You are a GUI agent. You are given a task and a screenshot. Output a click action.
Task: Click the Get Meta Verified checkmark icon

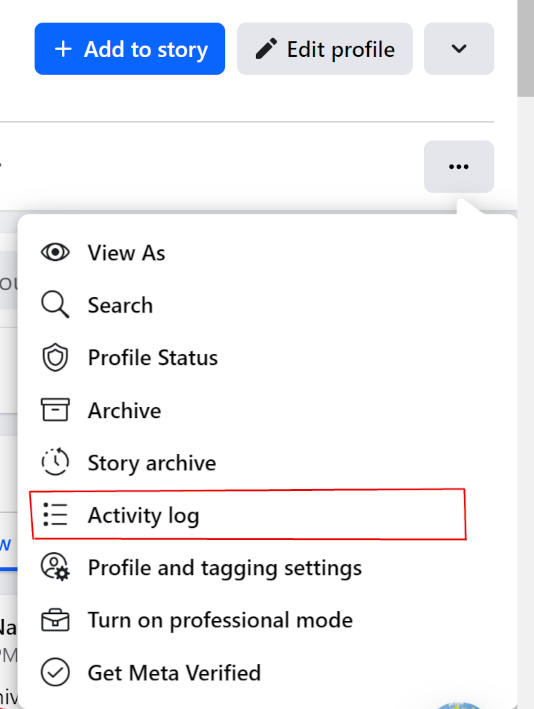point(55,672)
